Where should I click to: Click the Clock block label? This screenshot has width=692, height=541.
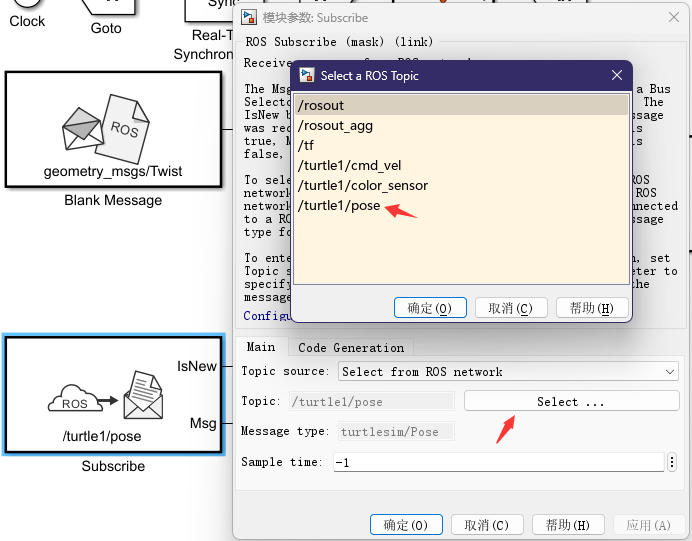27,21
